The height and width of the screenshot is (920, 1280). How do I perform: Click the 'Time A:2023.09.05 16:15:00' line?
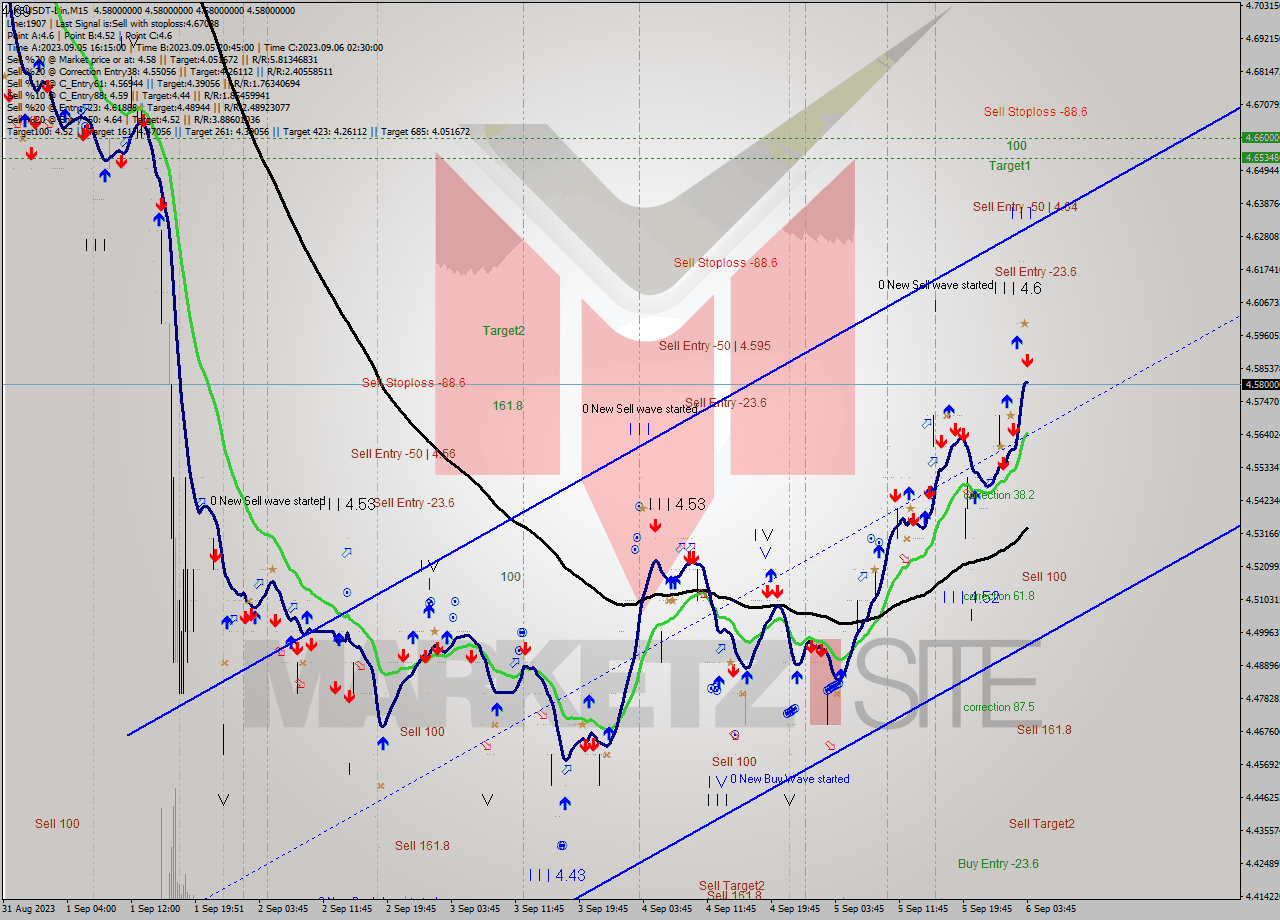coord(195,47)
